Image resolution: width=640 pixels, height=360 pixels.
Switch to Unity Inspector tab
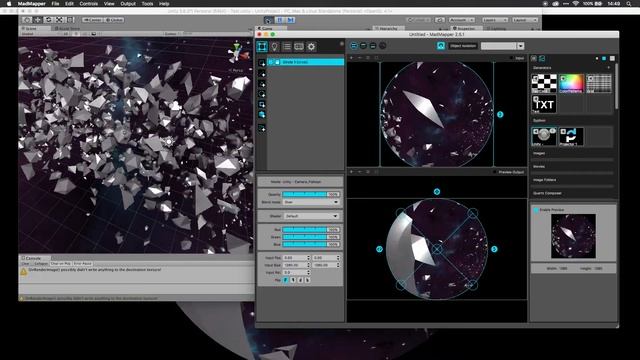tap(466, 29)
